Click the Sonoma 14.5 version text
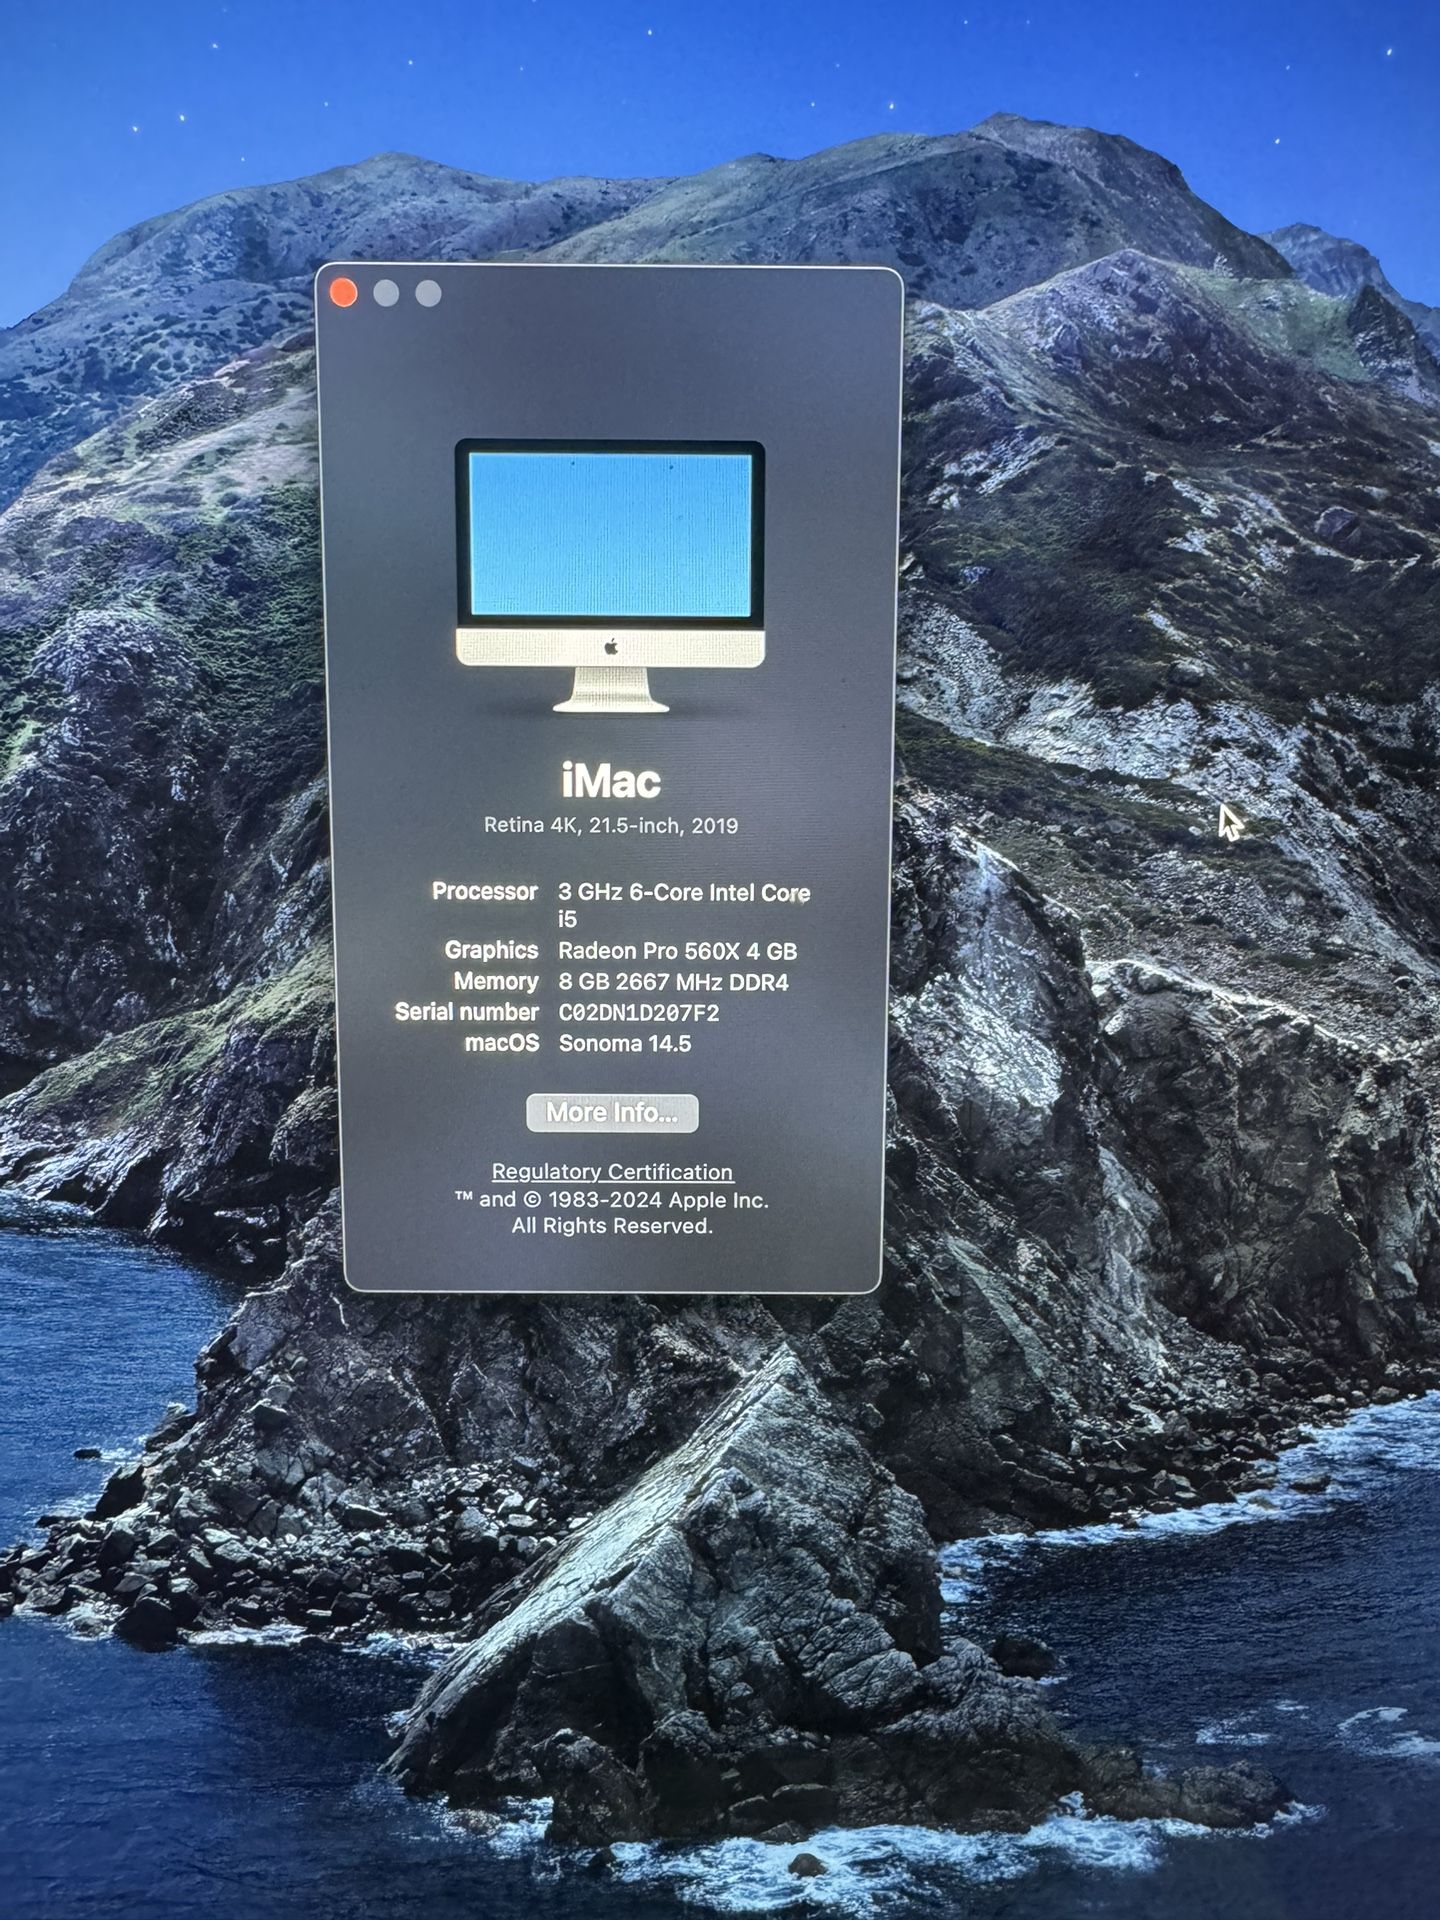 (625, 1043)
